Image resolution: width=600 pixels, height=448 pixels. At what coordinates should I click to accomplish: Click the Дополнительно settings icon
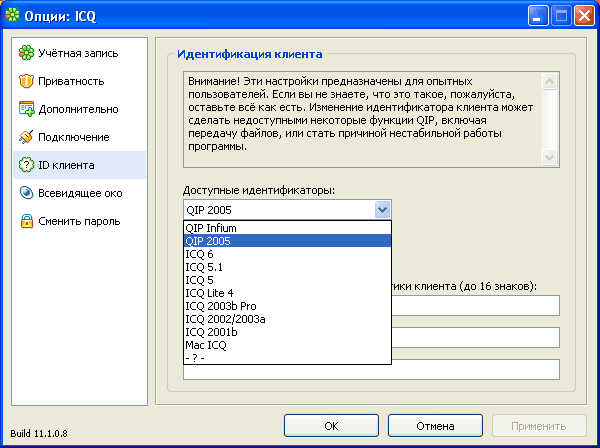coord(26,108)
